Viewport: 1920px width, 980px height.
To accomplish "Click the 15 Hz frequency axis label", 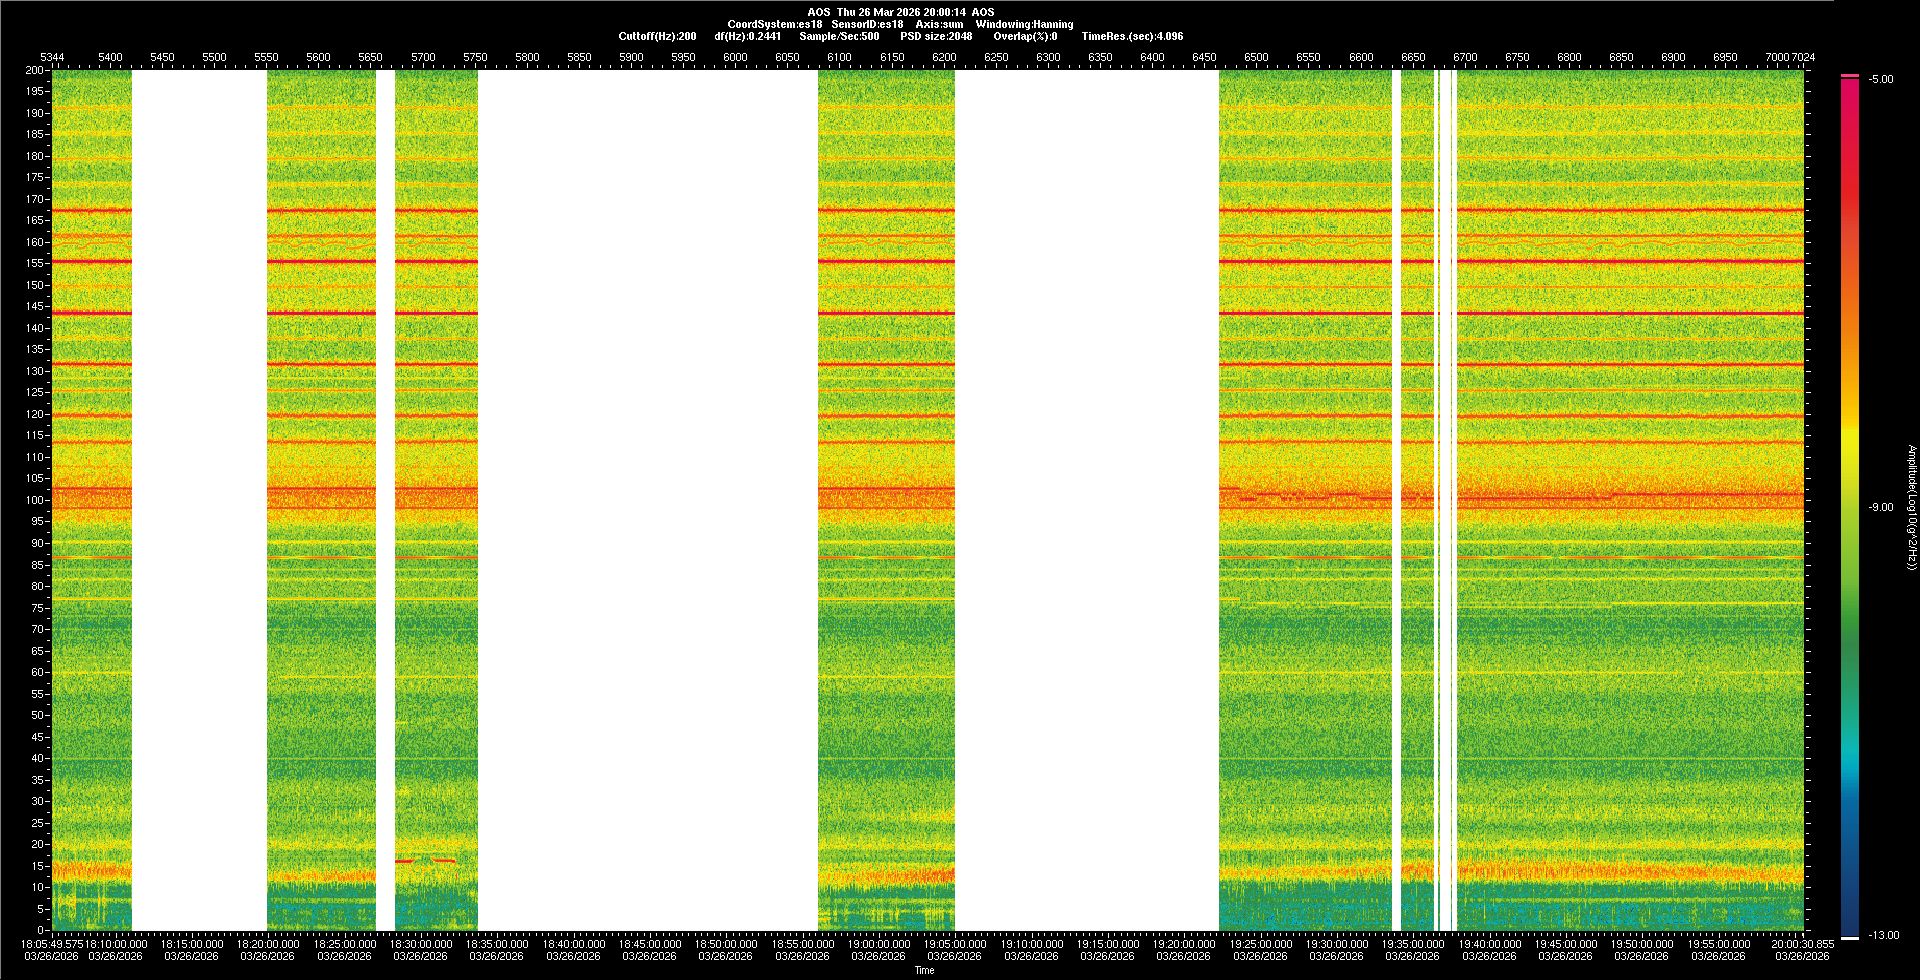I will pos(37,866).
